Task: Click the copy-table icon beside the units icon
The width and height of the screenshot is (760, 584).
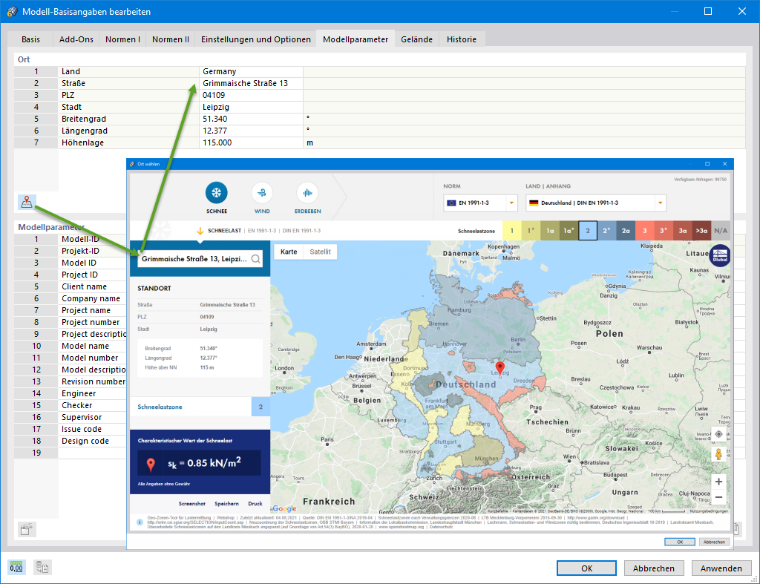Action: pyautogui.click(x=43, y=567)
